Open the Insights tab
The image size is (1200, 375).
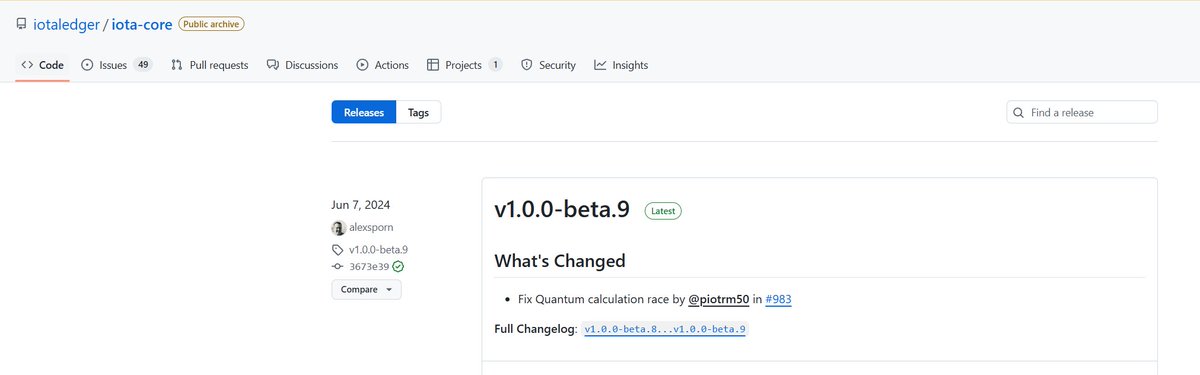[621, 65]
